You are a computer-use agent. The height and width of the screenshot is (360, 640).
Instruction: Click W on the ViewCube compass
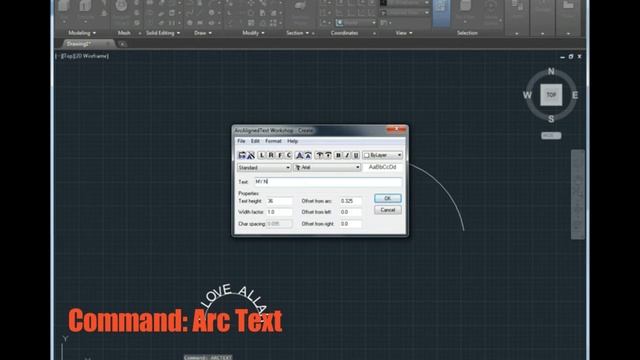click(527, 95)
